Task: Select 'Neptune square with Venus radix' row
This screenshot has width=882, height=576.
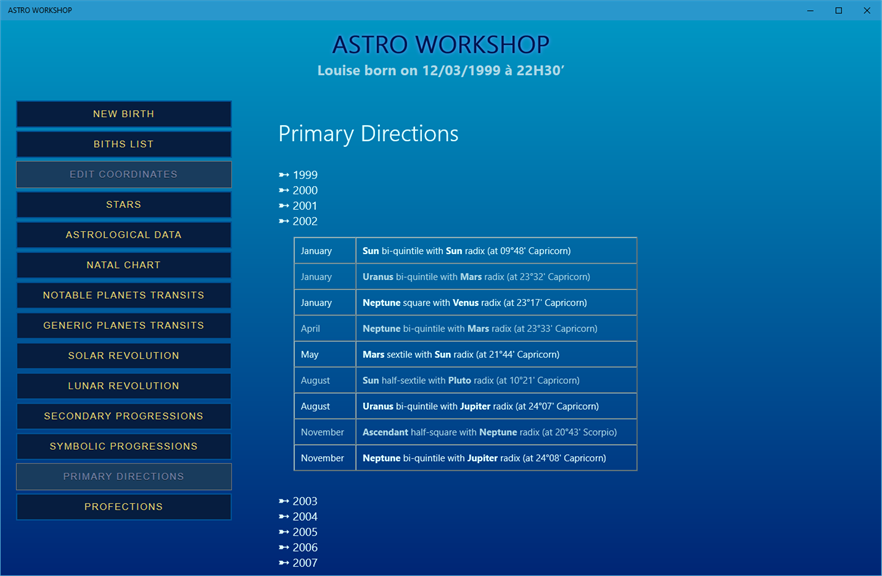Action: [x=465, y=303]
